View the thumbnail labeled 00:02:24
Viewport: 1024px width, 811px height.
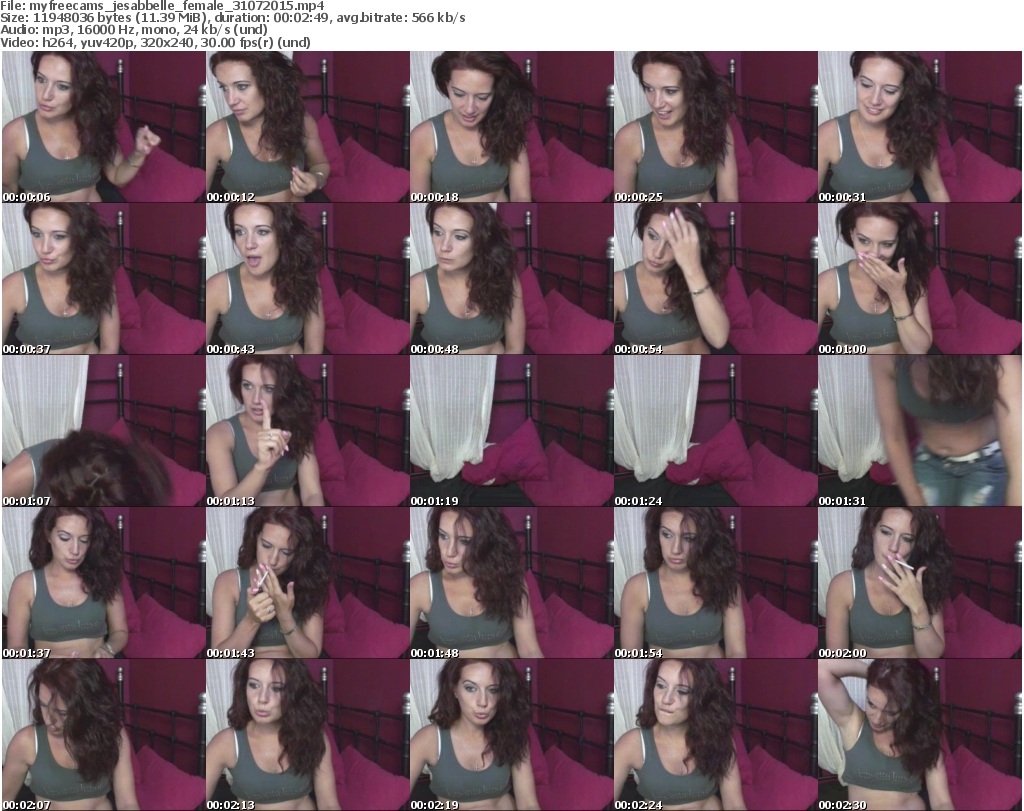(x=716, y=735)
